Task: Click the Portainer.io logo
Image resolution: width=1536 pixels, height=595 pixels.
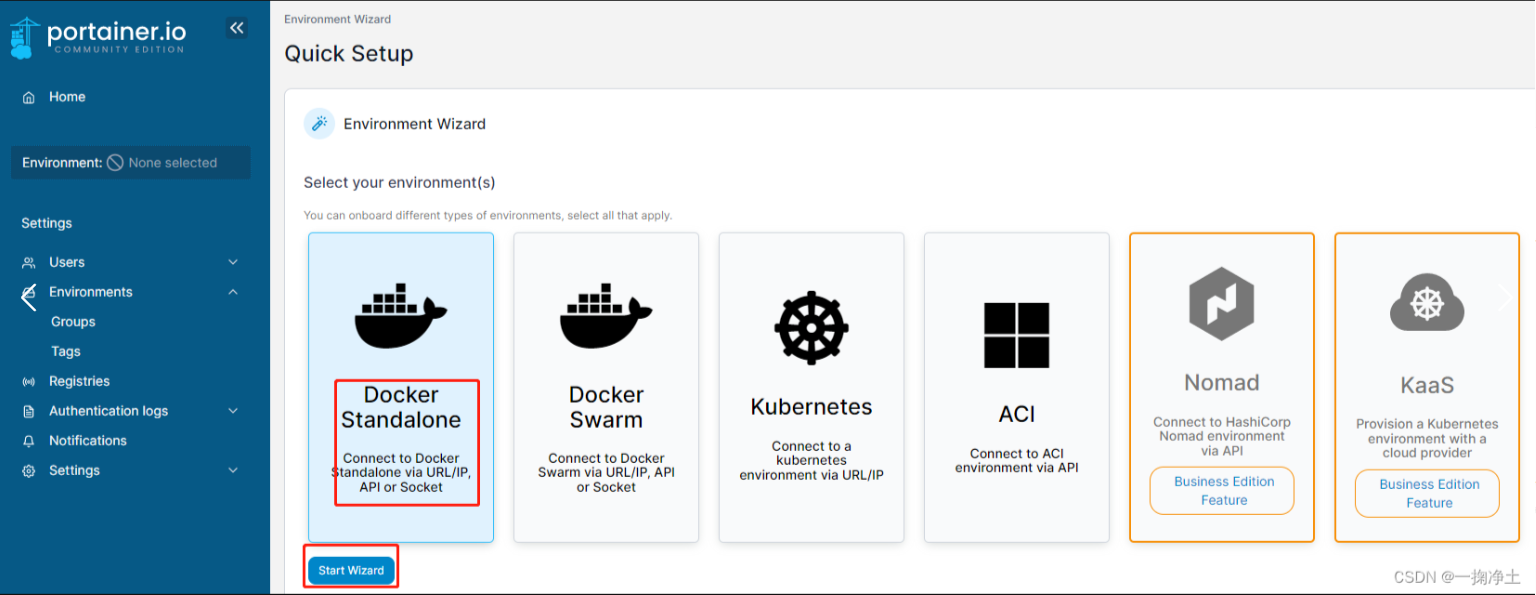Action: (x=98, y=37)
